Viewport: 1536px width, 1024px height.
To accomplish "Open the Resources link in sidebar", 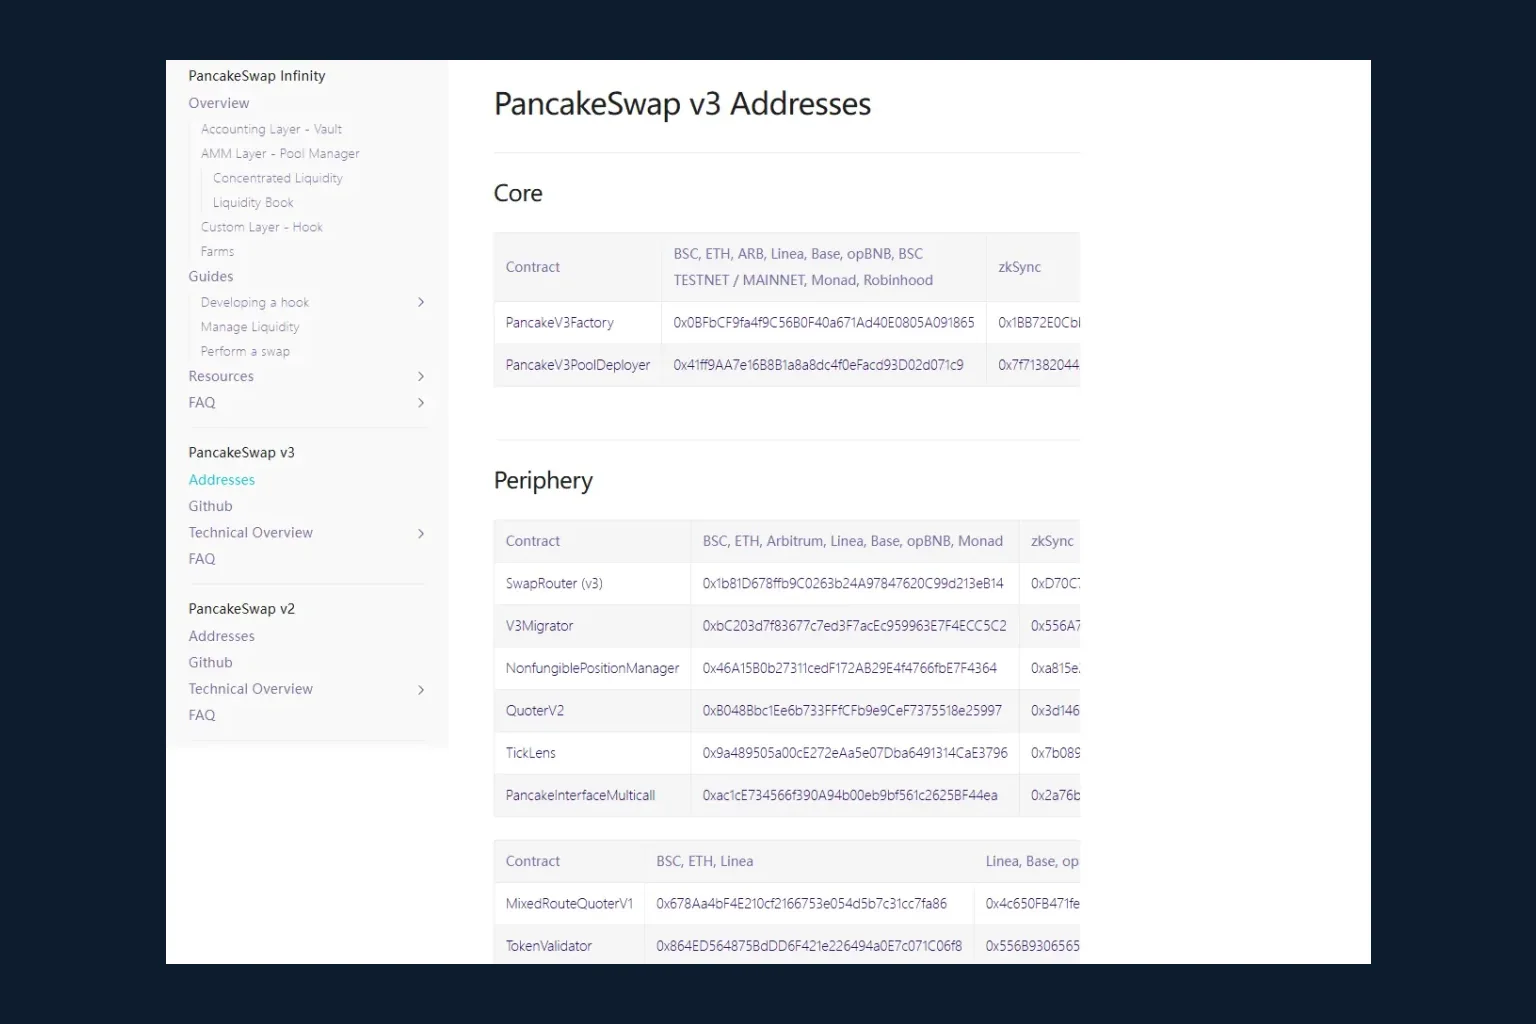I will tap(221, 376).
